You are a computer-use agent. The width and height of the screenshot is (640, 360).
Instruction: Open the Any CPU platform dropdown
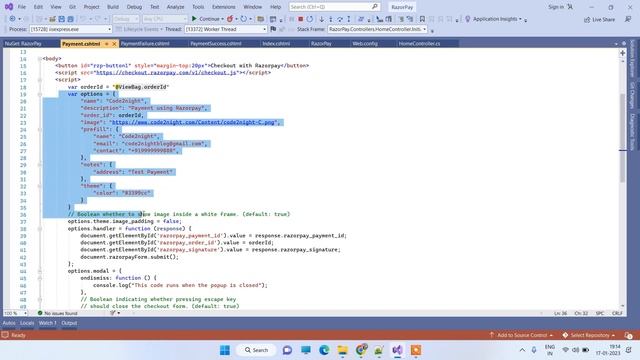click(x=164, y=19)
